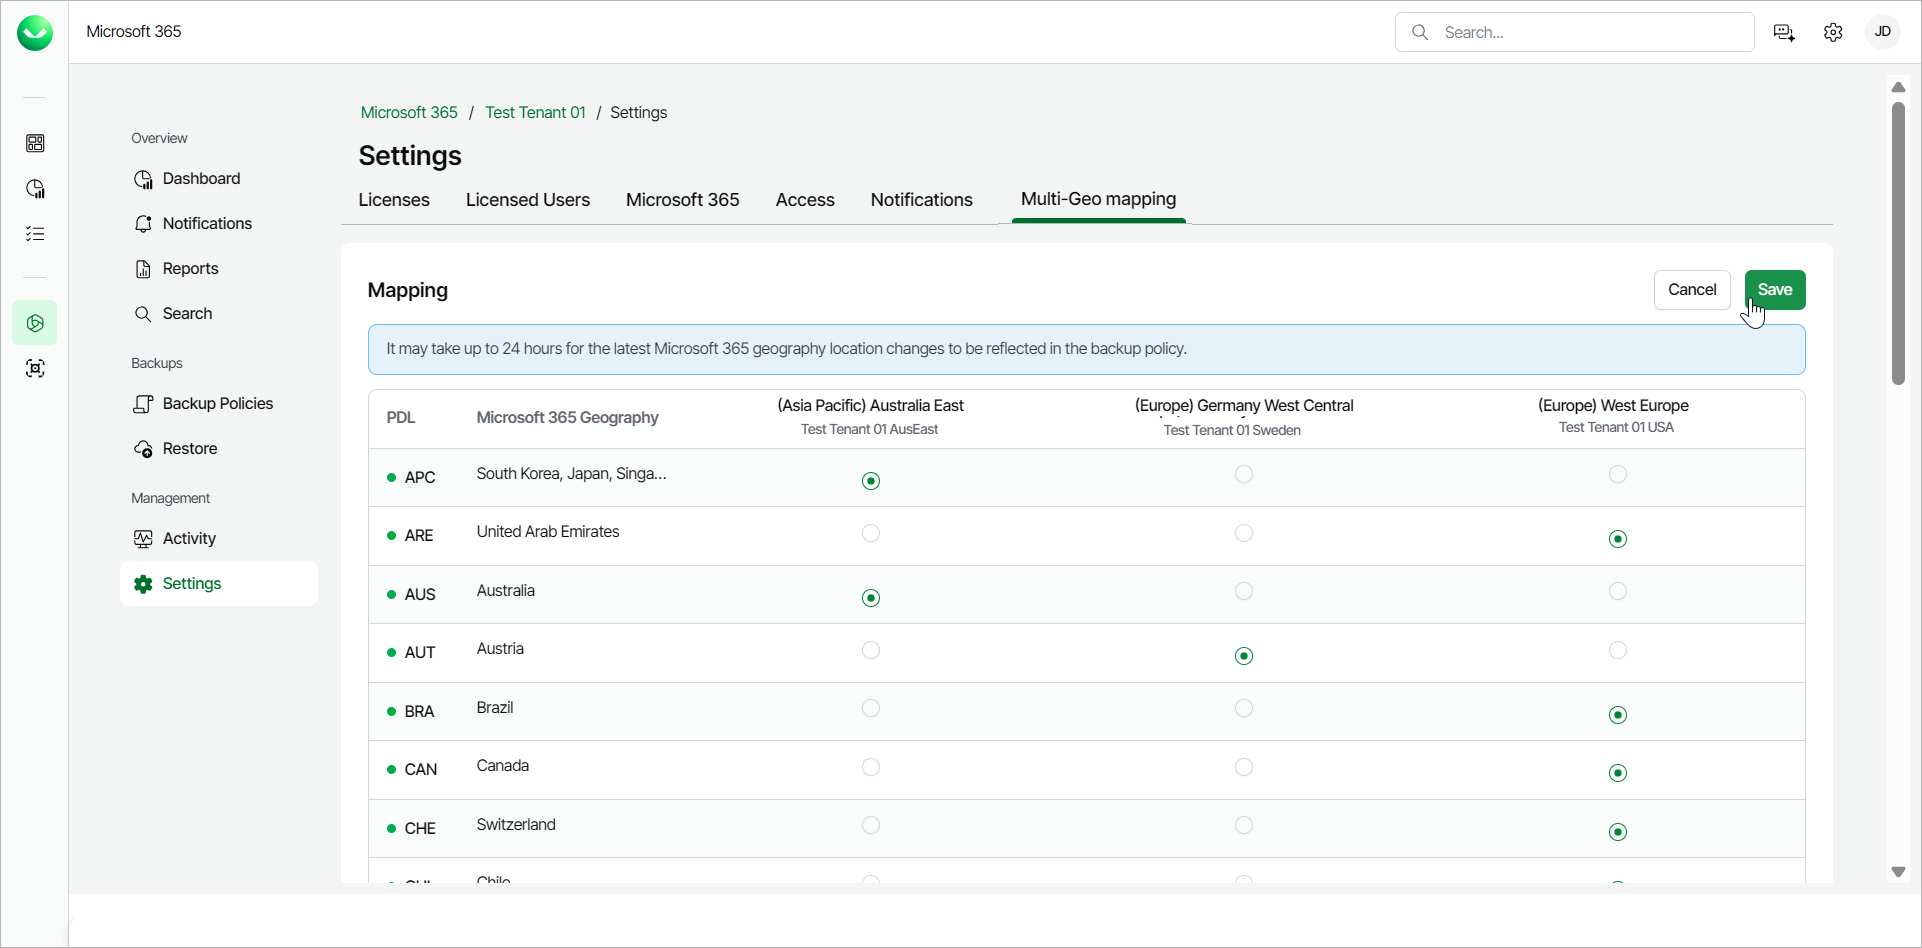Image resolution: width=1922 pixels, height=948 pixels.
Task: Focus the Search input field
Action: pos(1590,33)
